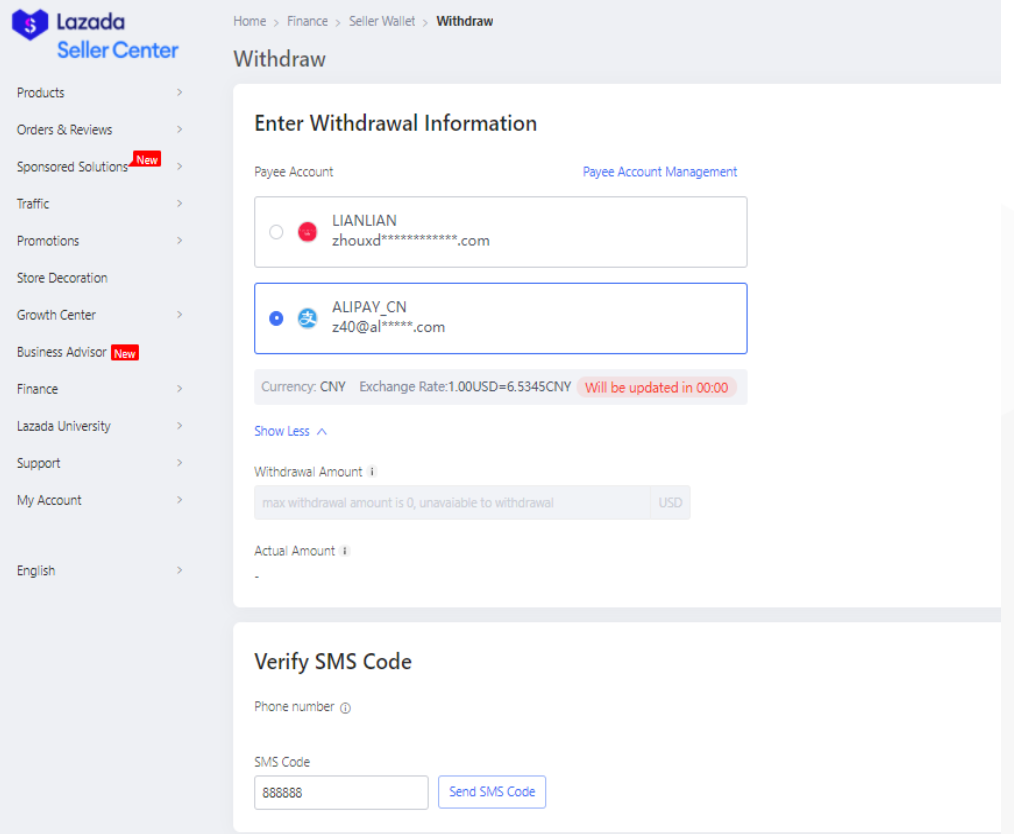Open Lazada University menu item
The width and height of the screenshot is (1014, 834).
click(x=64, y=426)
